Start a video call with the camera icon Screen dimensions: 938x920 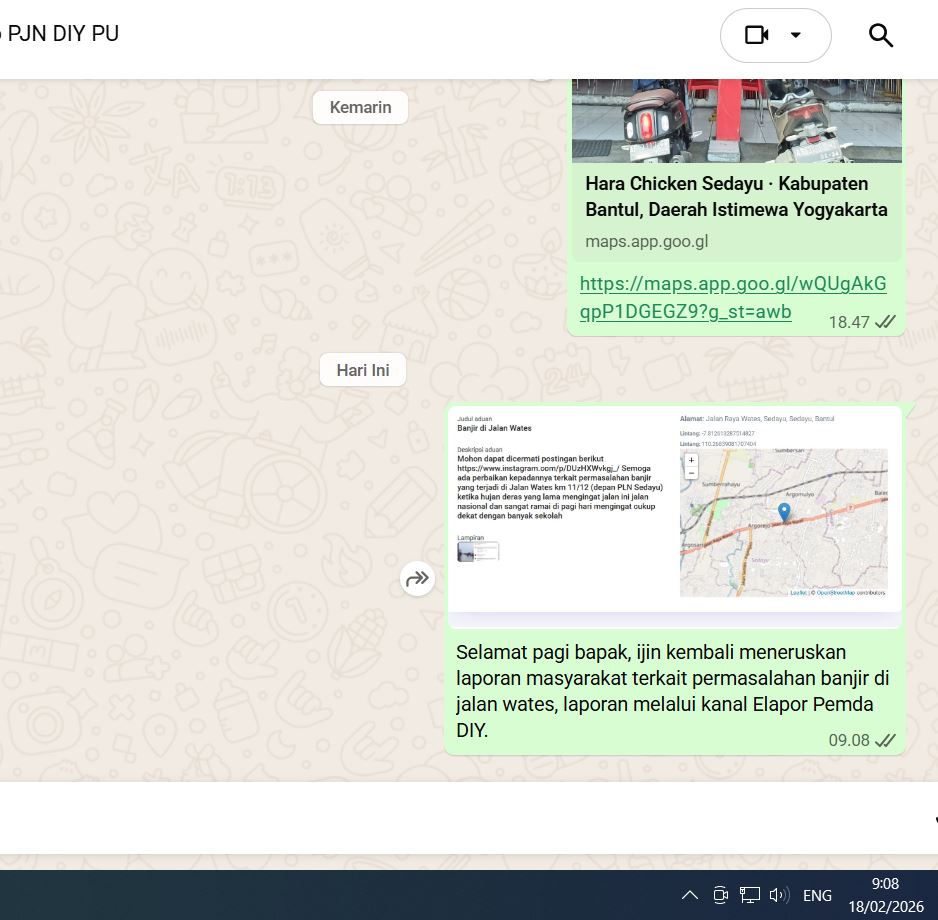pos(757,35)
